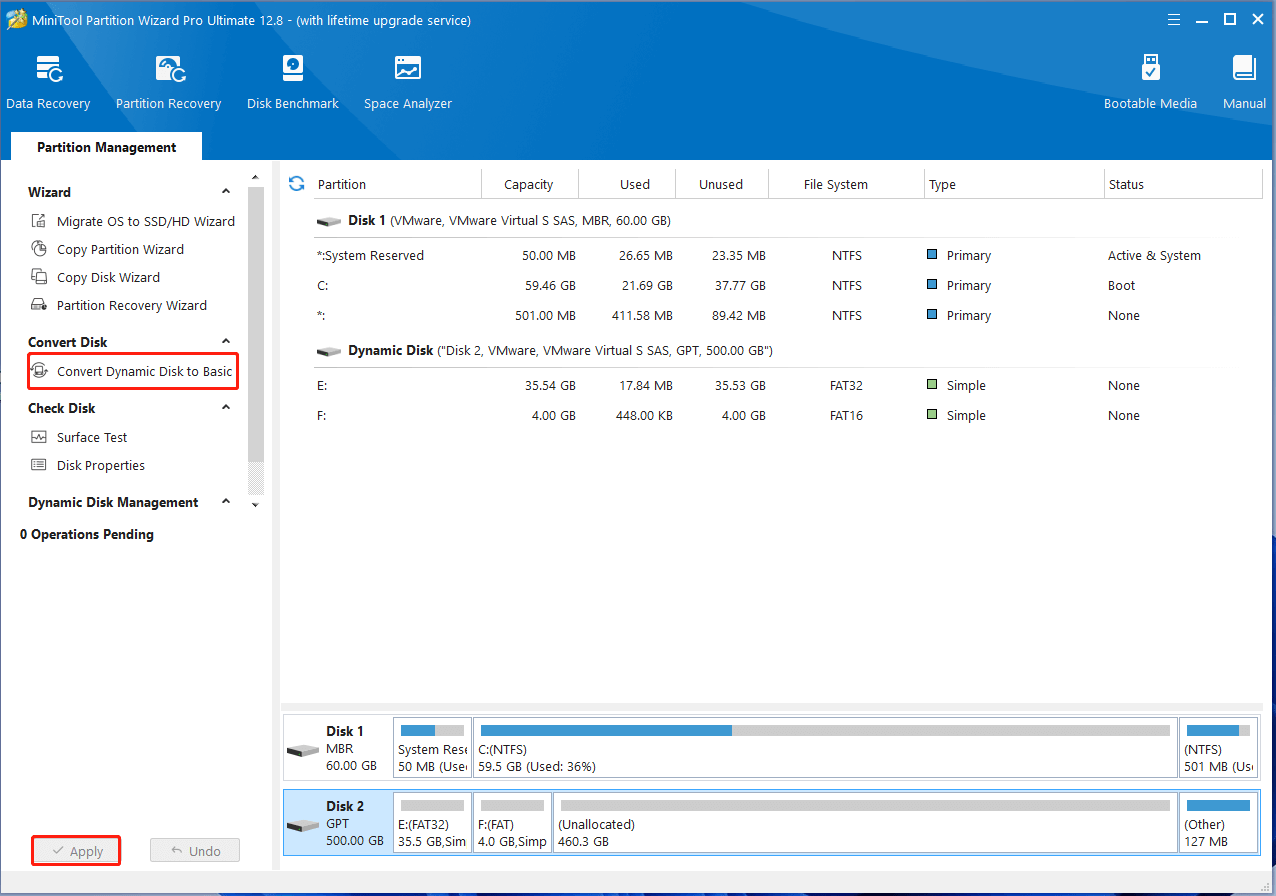Click the Apply button
The image size is (1276, 896).
(x=76, y=851)
